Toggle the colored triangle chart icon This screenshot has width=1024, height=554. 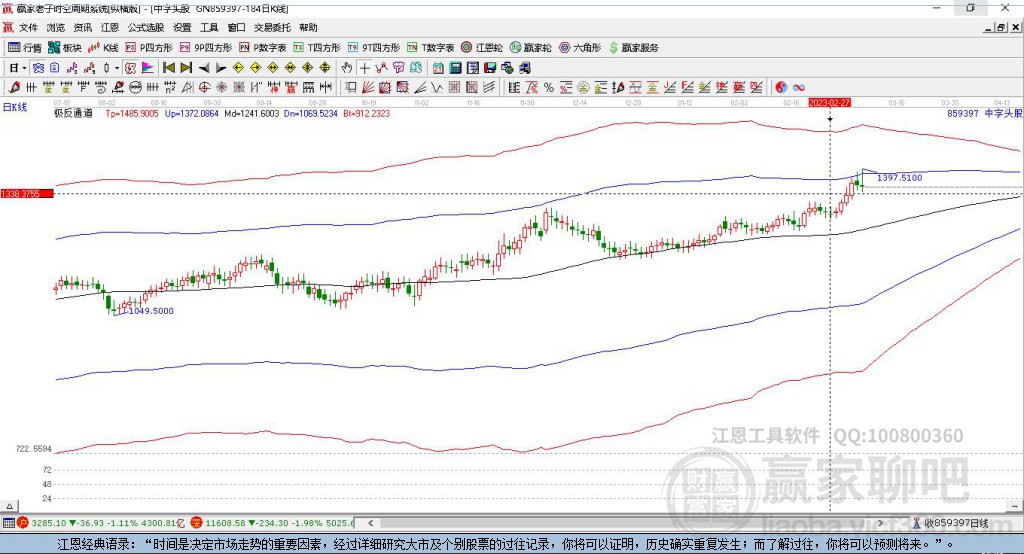(x=148, y=68)
